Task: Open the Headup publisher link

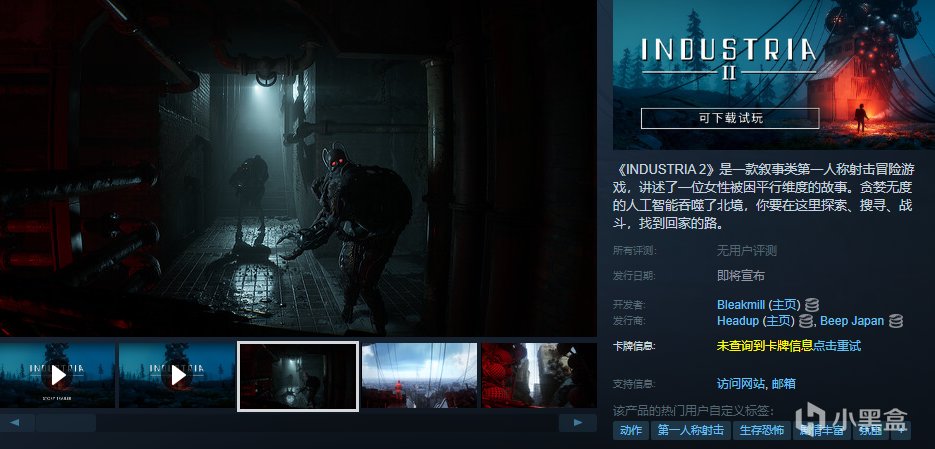Action: point(738,321)
